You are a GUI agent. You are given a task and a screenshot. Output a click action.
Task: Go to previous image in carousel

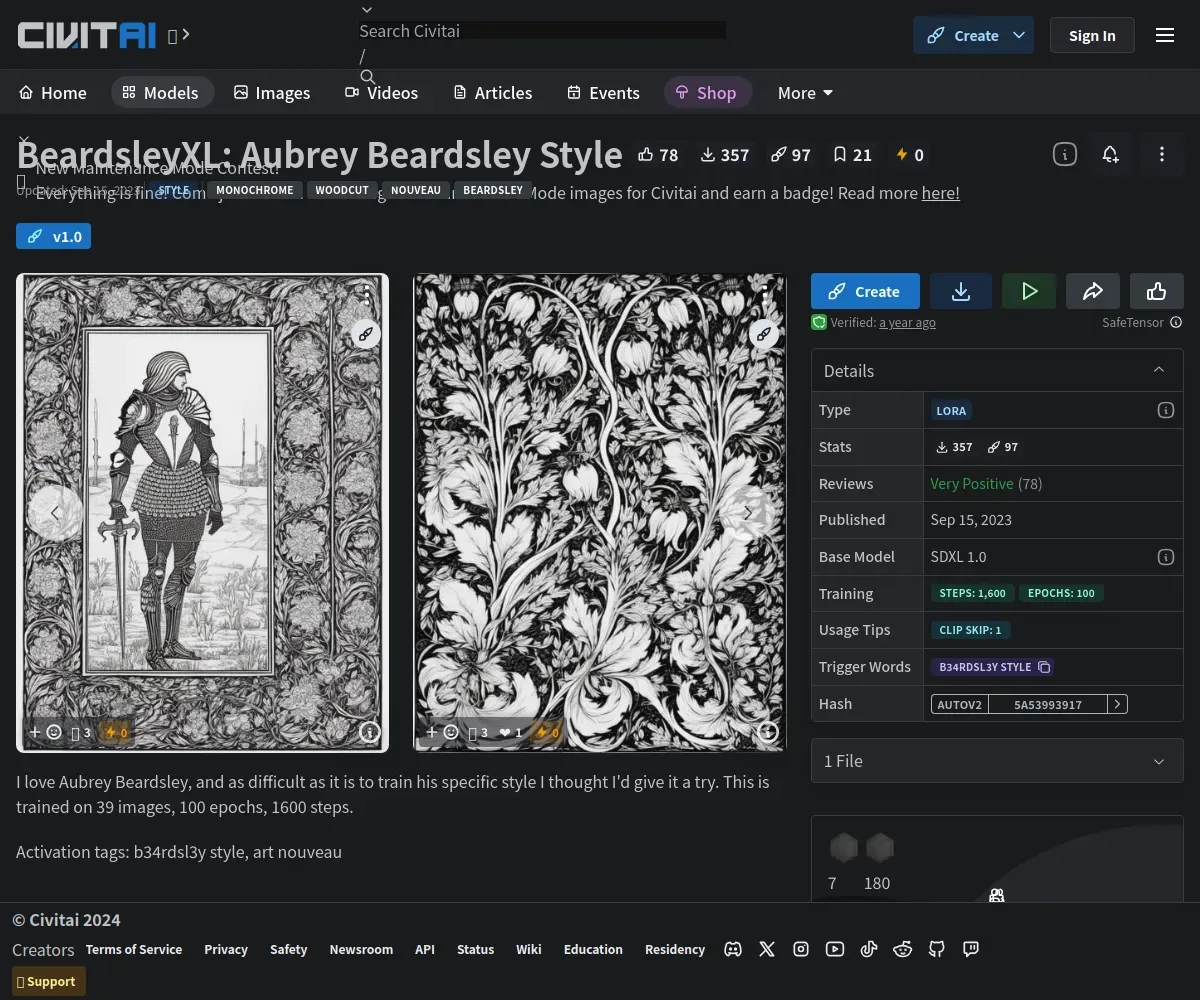click(54, 513)
